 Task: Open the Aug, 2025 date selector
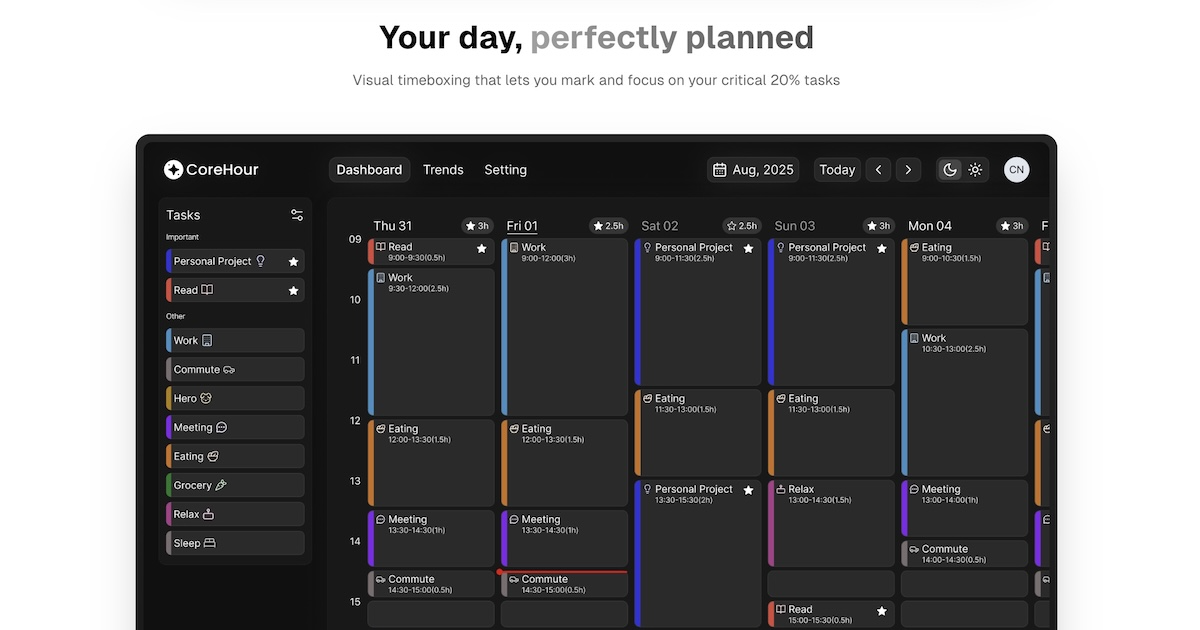[753, 169]
